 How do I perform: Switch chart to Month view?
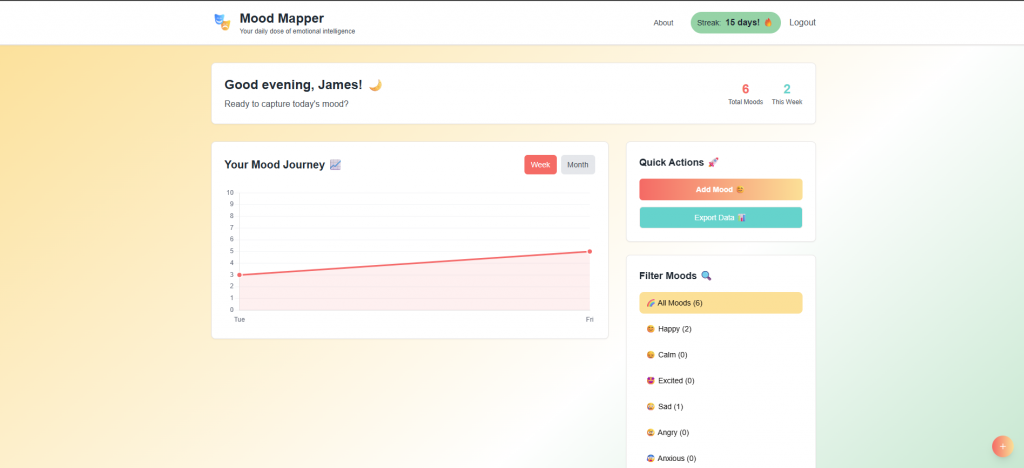click(578, 165)
